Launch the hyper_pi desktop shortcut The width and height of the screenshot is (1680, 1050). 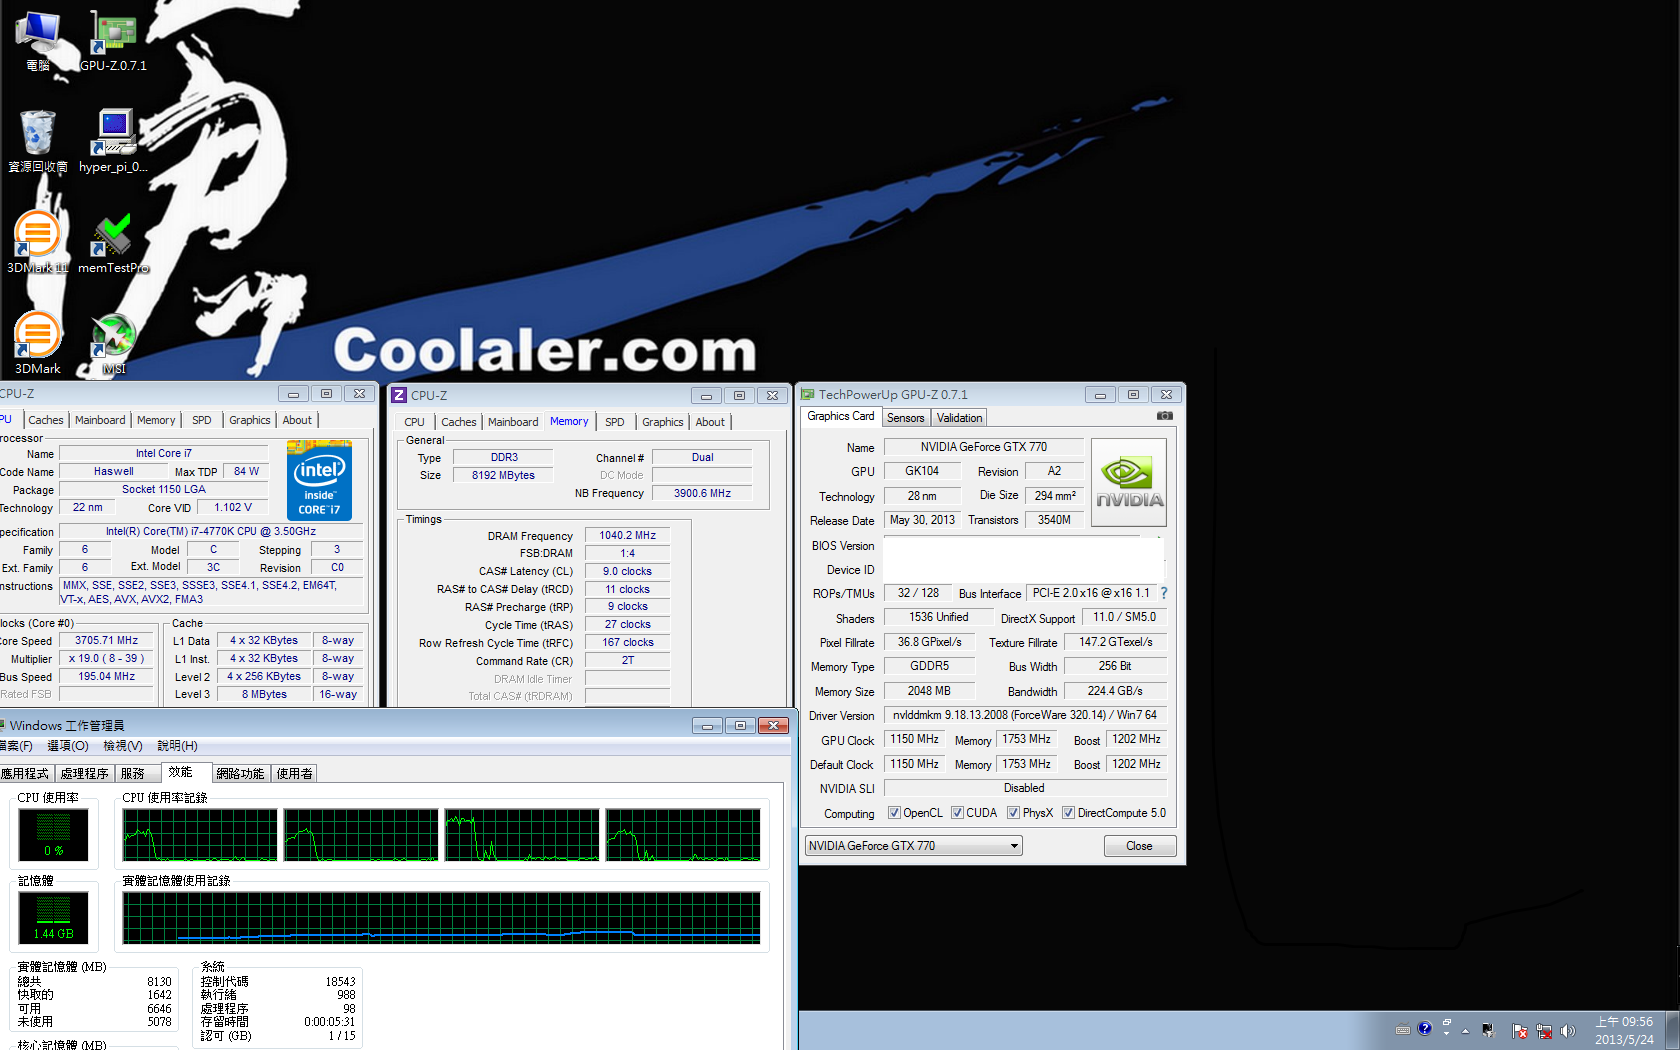[113, 141]
